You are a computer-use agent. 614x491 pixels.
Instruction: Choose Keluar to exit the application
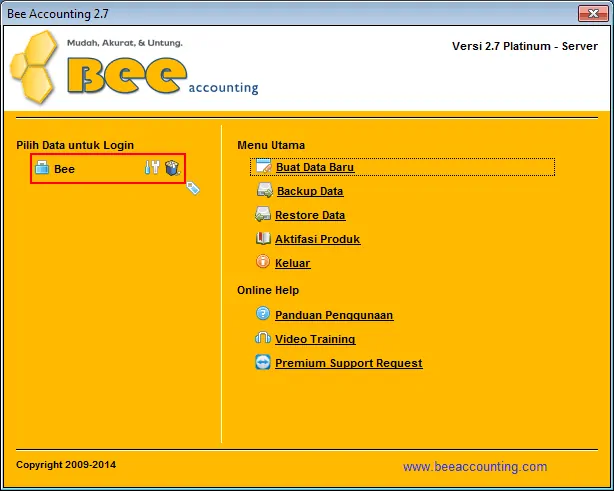[x=293, y=263]
